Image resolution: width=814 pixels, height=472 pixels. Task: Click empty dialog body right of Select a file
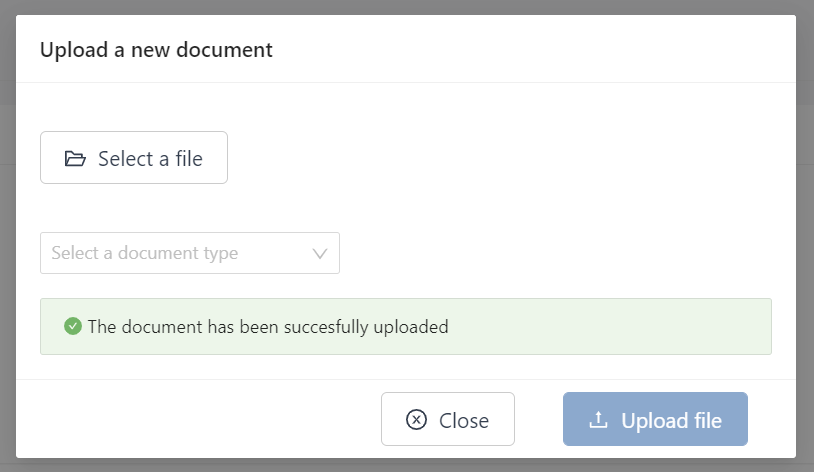tap(500, 158)
